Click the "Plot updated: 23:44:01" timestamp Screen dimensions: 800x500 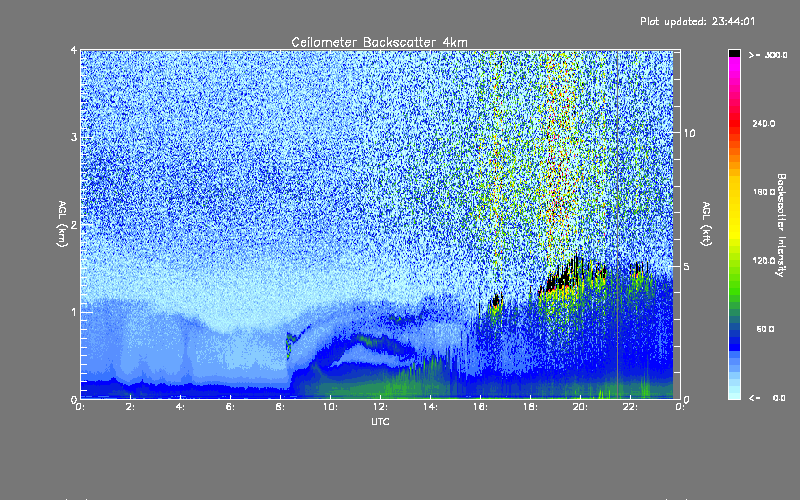click(697, 21)
